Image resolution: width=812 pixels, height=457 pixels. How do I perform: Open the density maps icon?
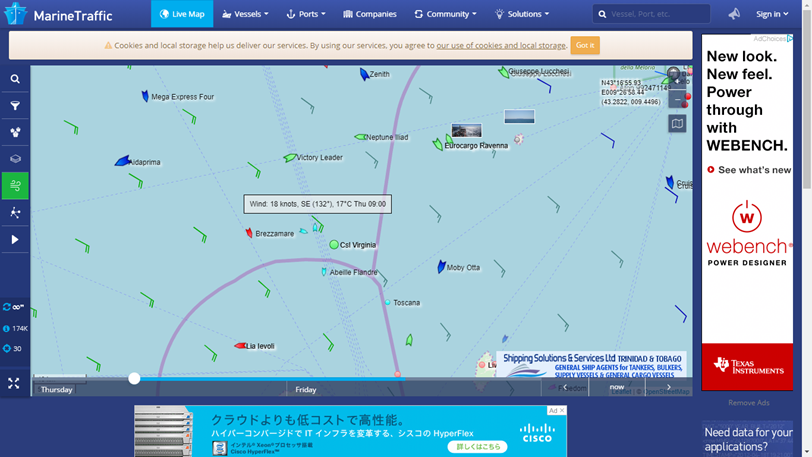pos(15,133)
